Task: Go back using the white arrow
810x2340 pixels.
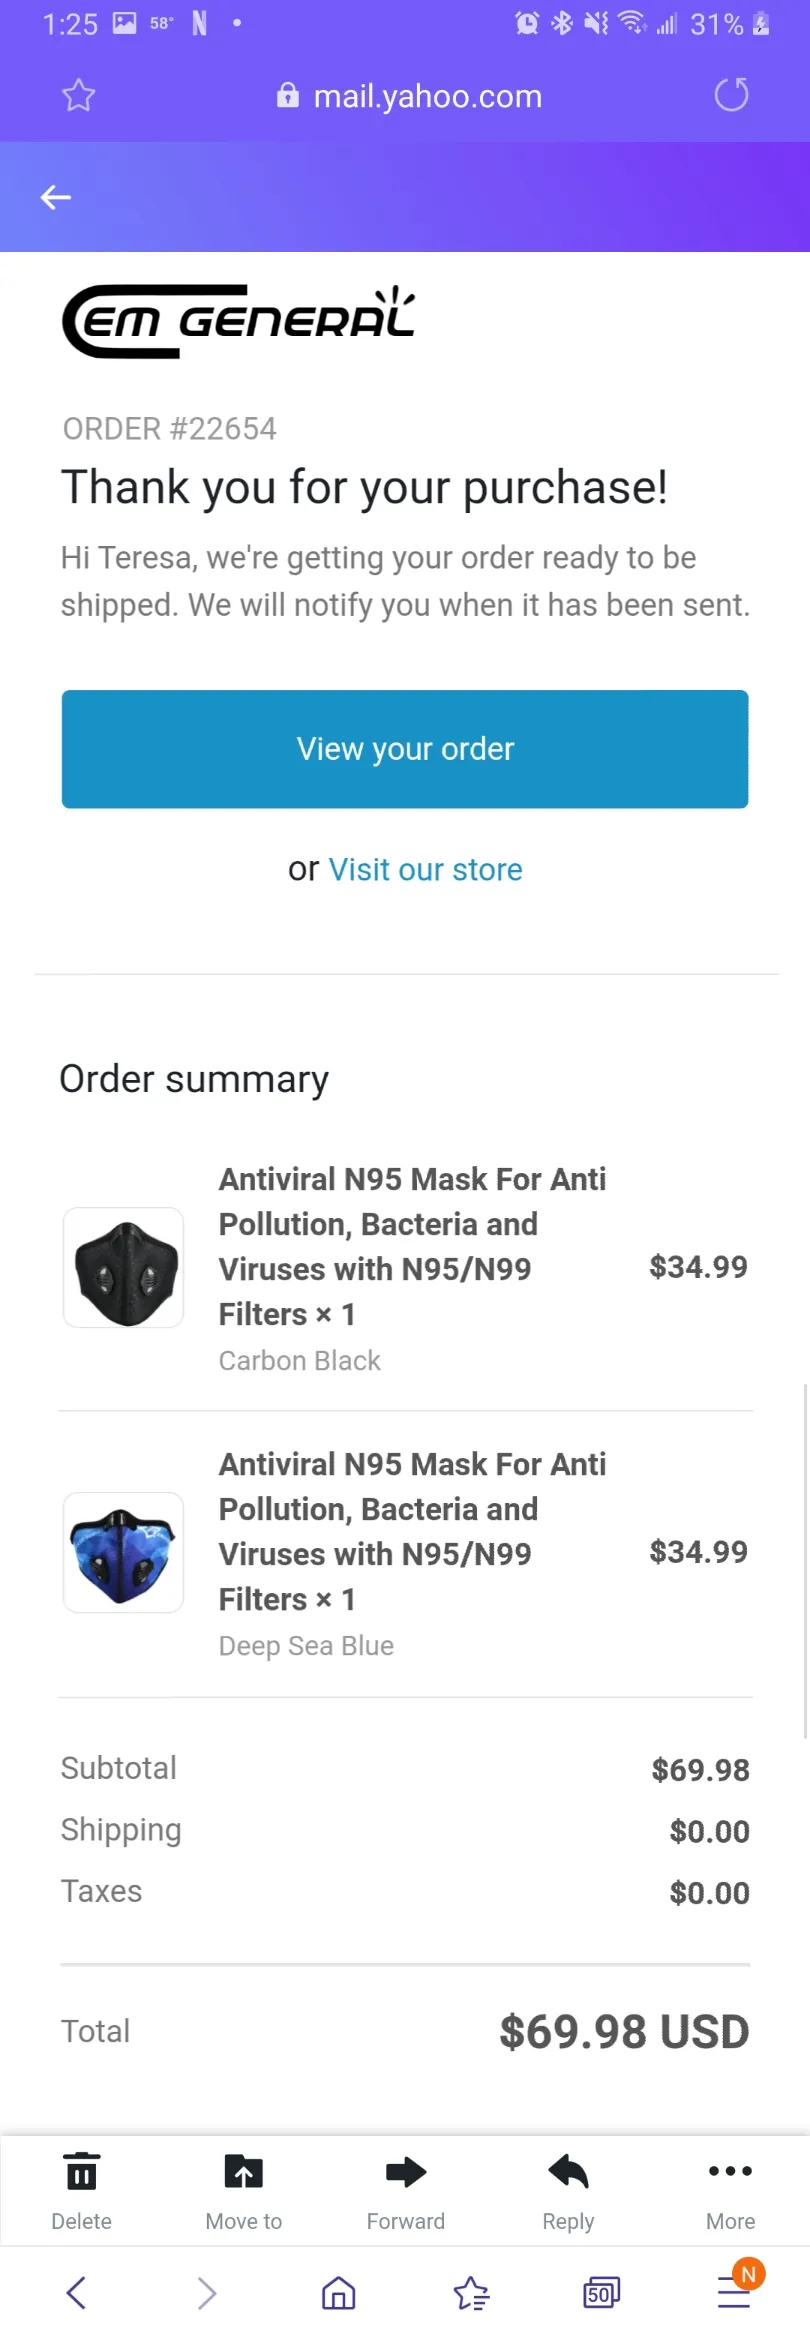Action: 55,198
